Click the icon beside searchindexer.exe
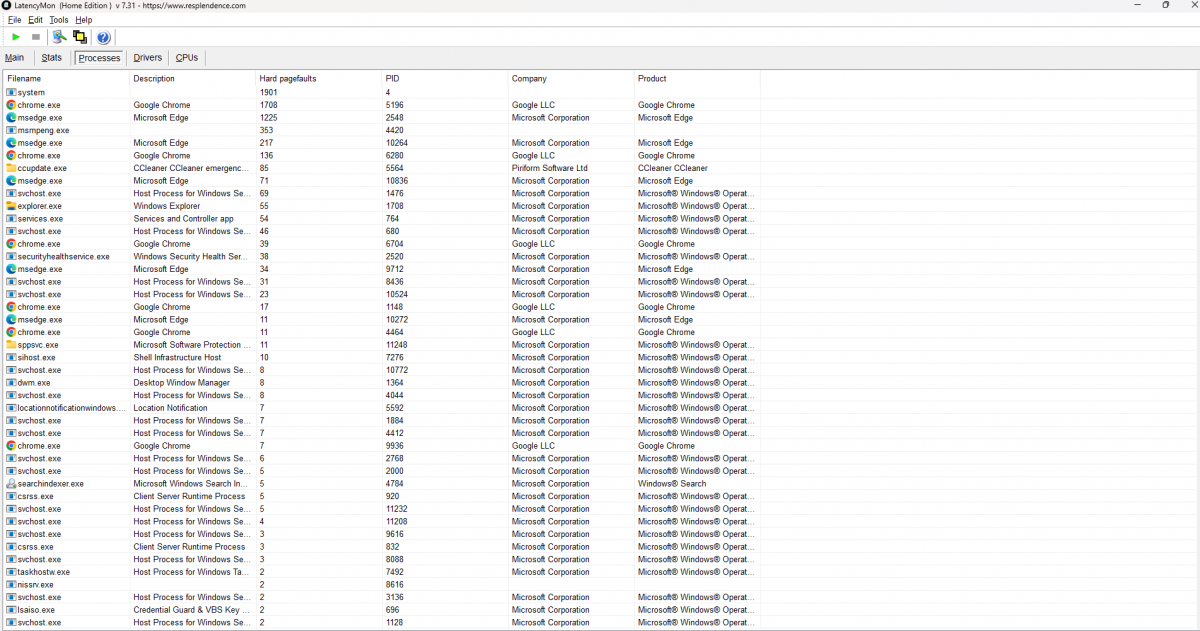 click(x=11, y=483)
